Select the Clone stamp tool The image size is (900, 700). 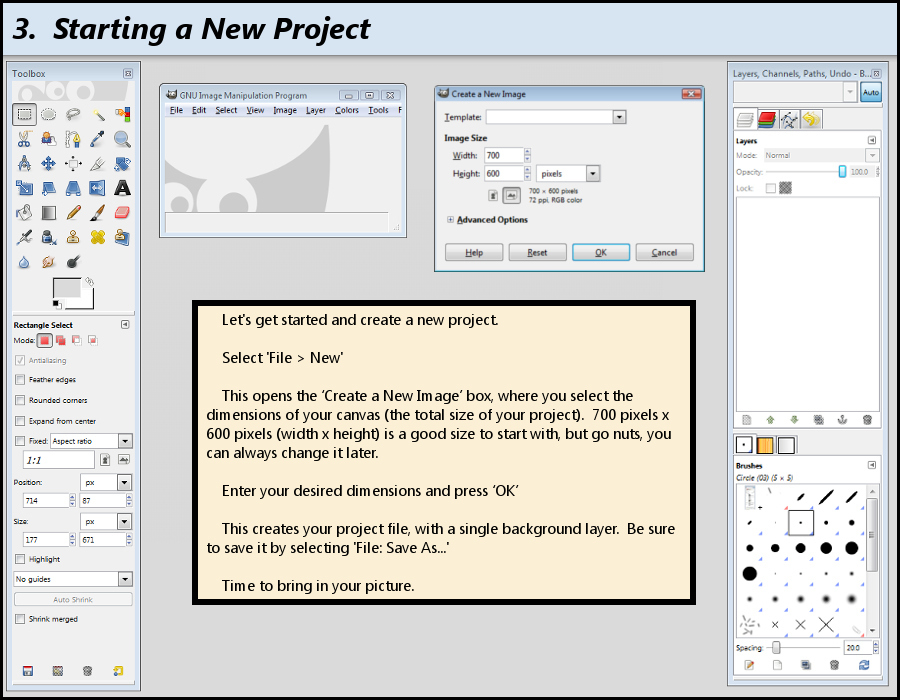pos(74,235)
